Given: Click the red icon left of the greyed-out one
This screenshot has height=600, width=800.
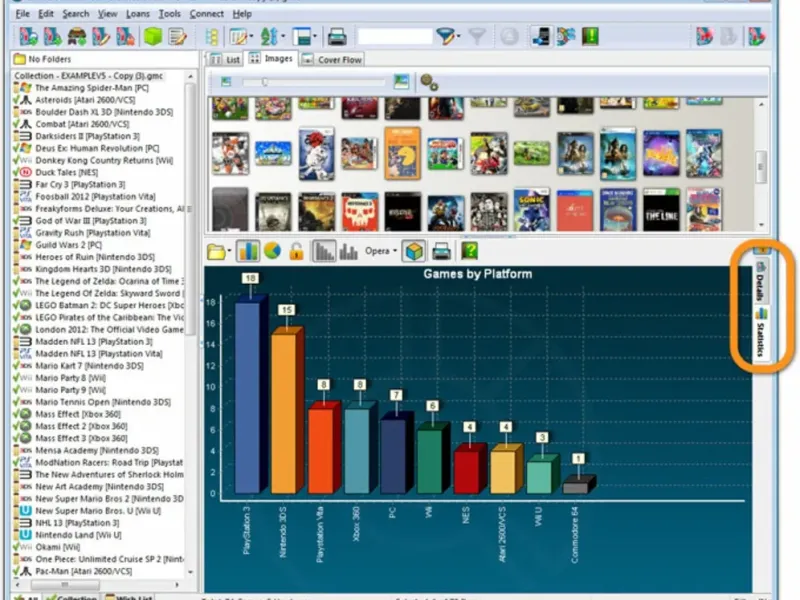Looking at the screenshot, I should point(705,36).
